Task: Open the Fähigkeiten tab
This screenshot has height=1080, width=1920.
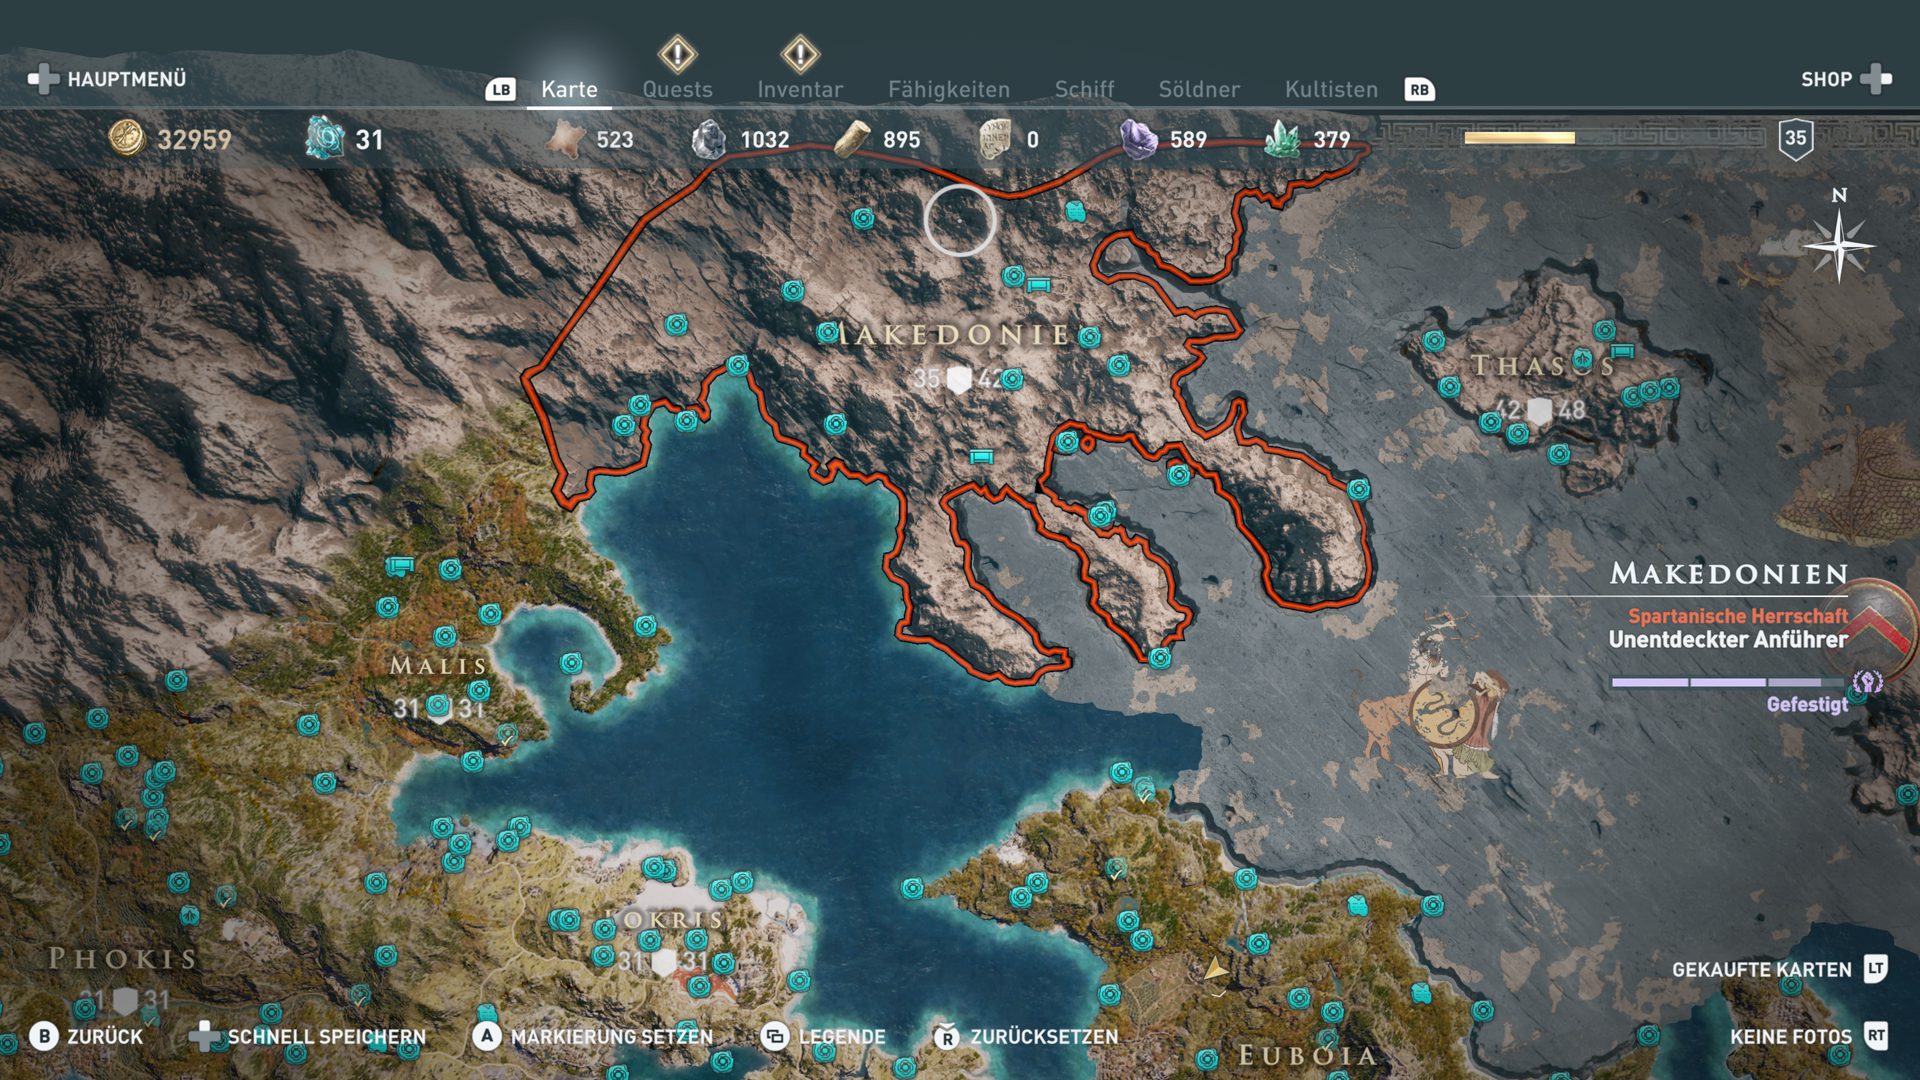Action: click(948, 89)
